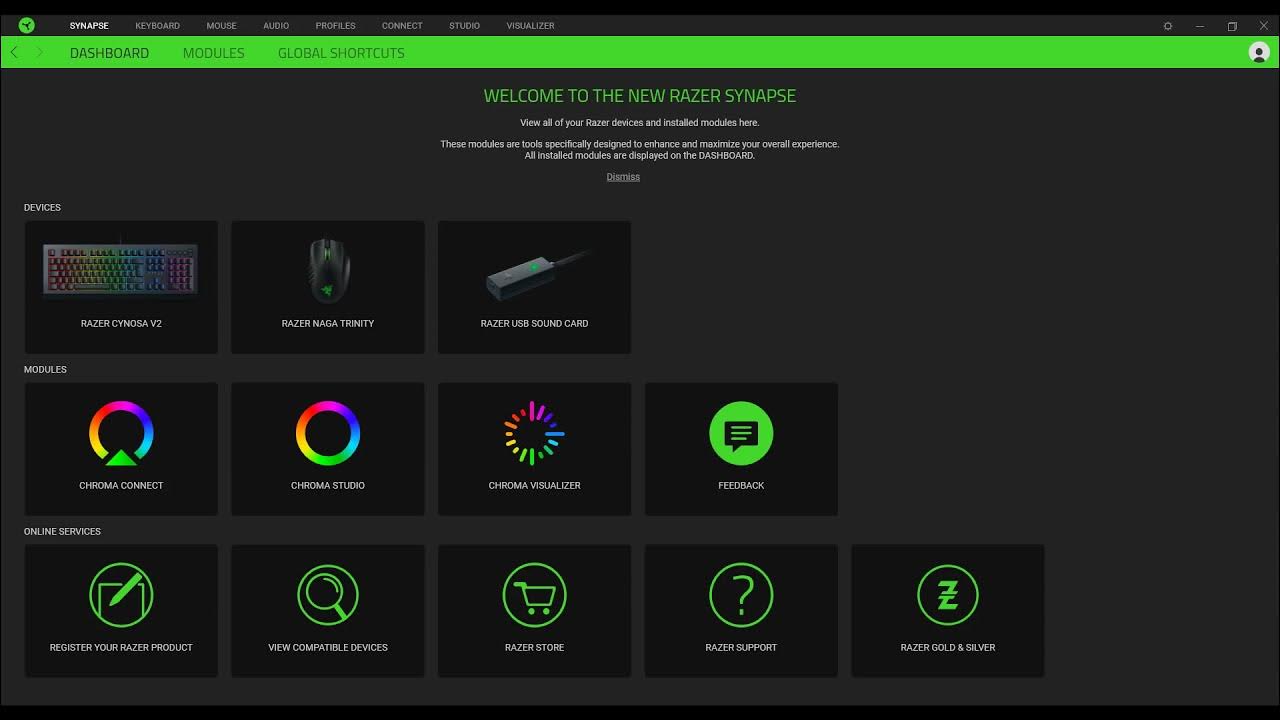Go back with the left navigation arrow
The width and height of the screenshot is (1280, 720).
coord(14,52)
